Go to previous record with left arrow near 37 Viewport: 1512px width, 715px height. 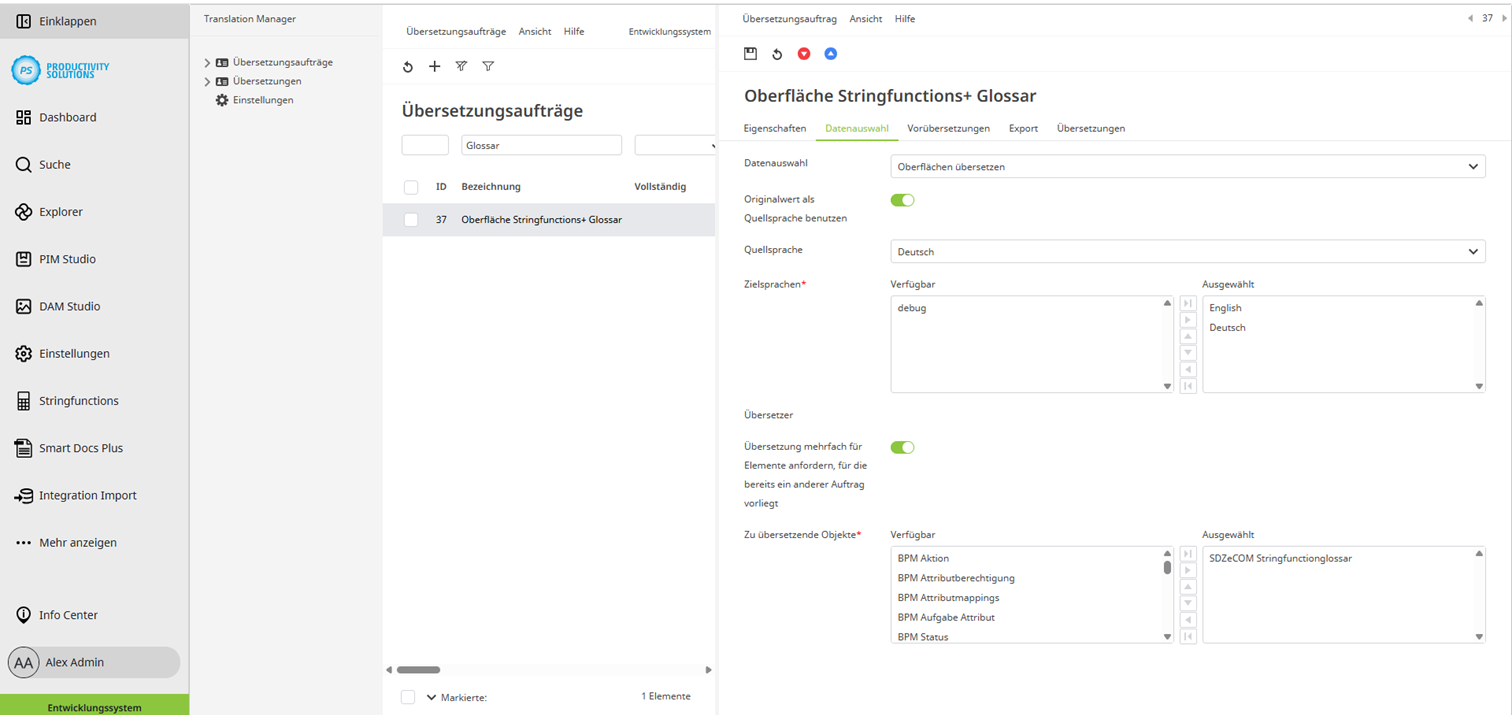(x=1470, y=19)
